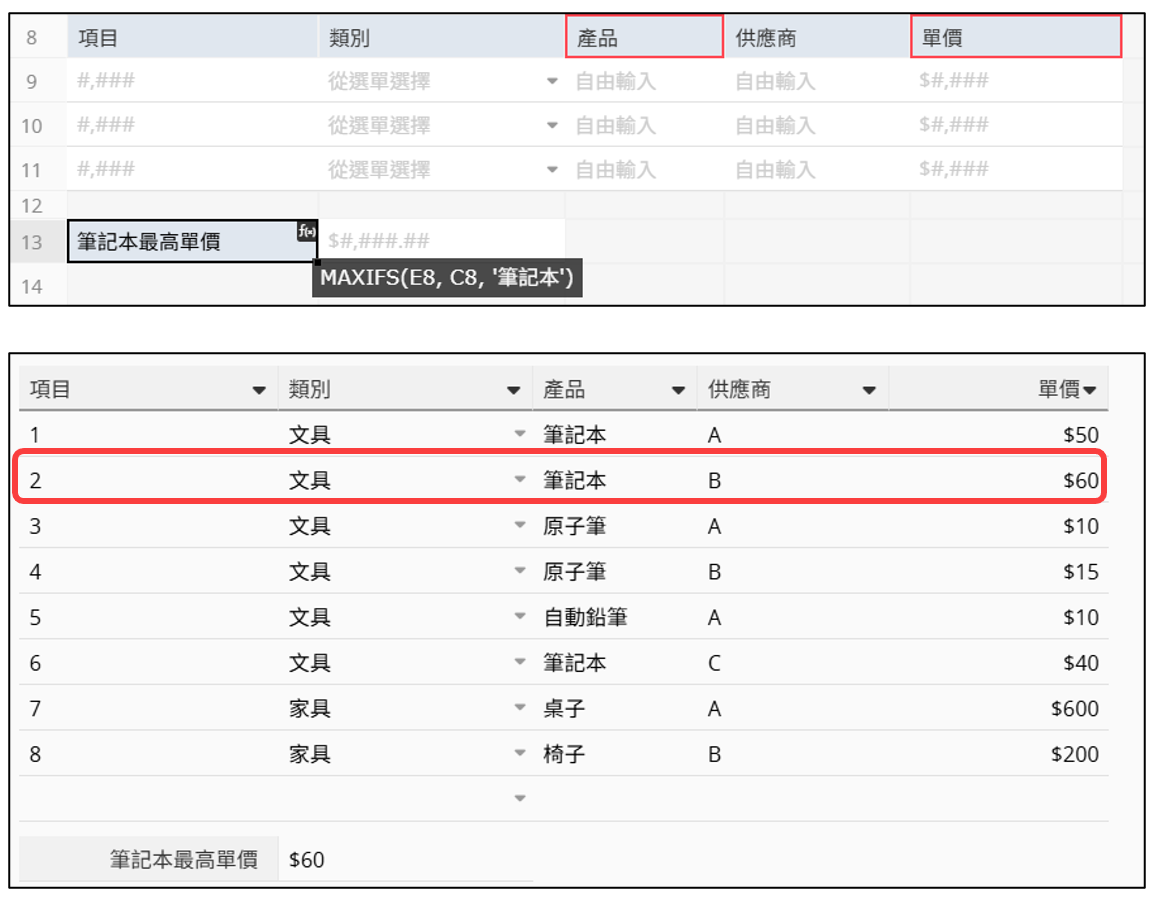The height and width of the screenshot is (898, 1159).
Task: Expand the 從選單選擇 dropdown in row 10
Action: coord(552,125)
